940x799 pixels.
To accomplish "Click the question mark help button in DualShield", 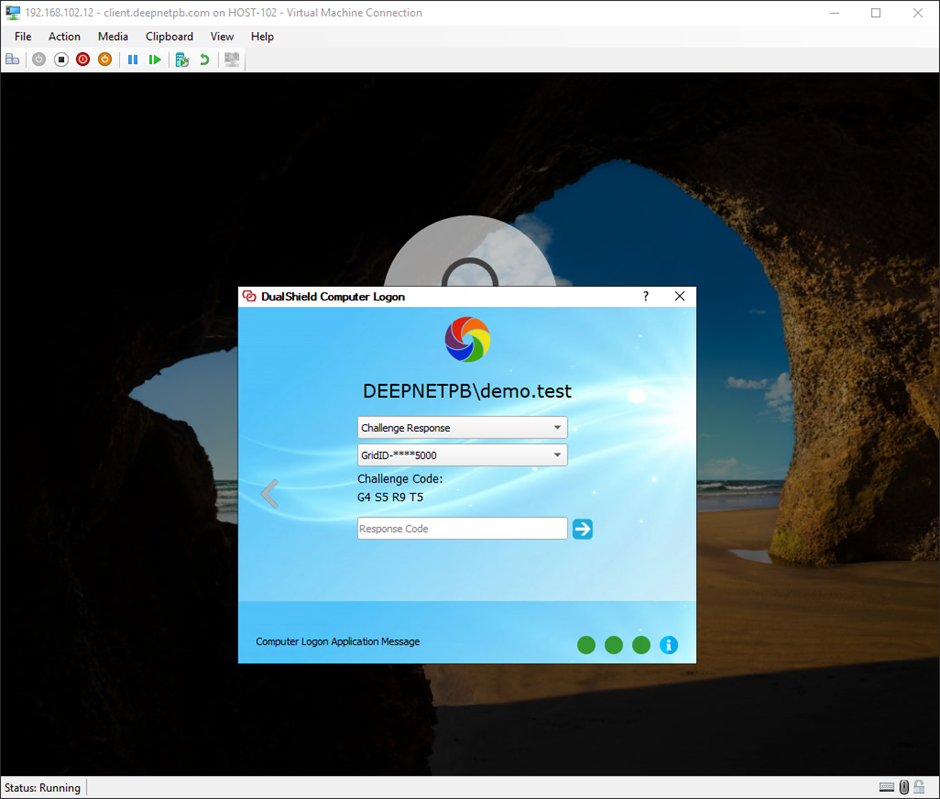I will point(646,297).
